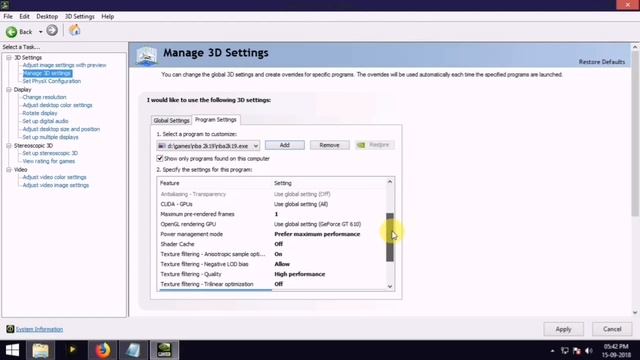Select Adjust video image settings
This screenshot has width=640, height=360.
[x=56, y=185]
